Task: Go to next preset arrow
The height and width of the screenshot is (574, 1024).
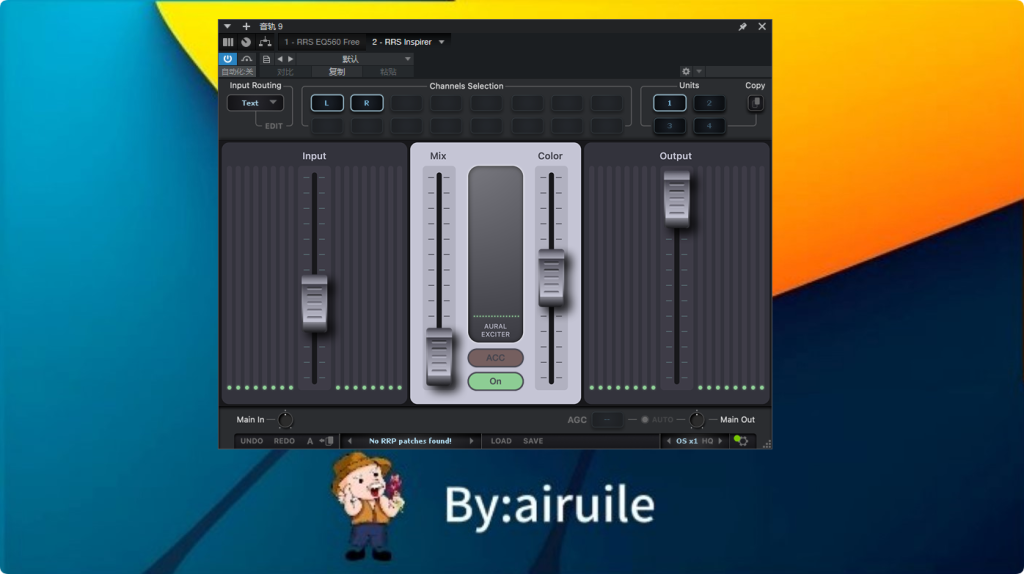Action: [291, 59]
